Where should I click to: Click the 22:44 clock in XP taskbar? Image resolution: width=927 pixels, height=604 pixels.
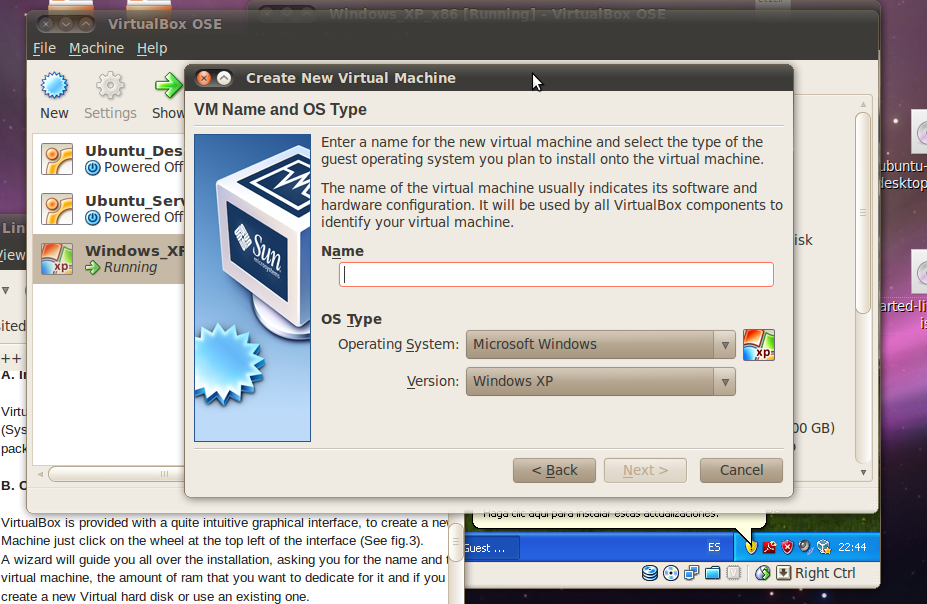point(852,547)
